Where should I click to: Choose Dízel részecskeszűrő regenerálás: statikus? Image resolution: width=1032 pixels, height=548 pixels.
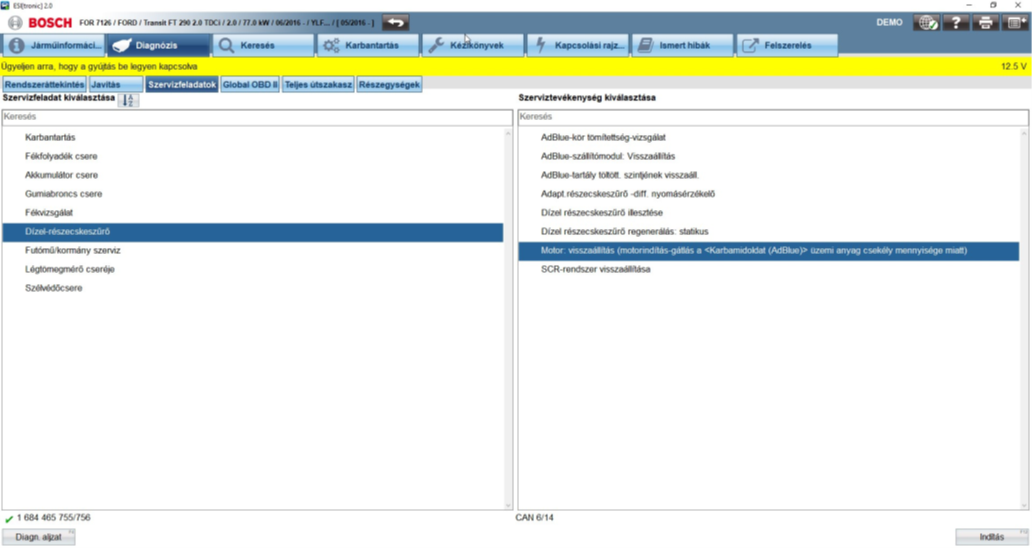coord(624,232)
